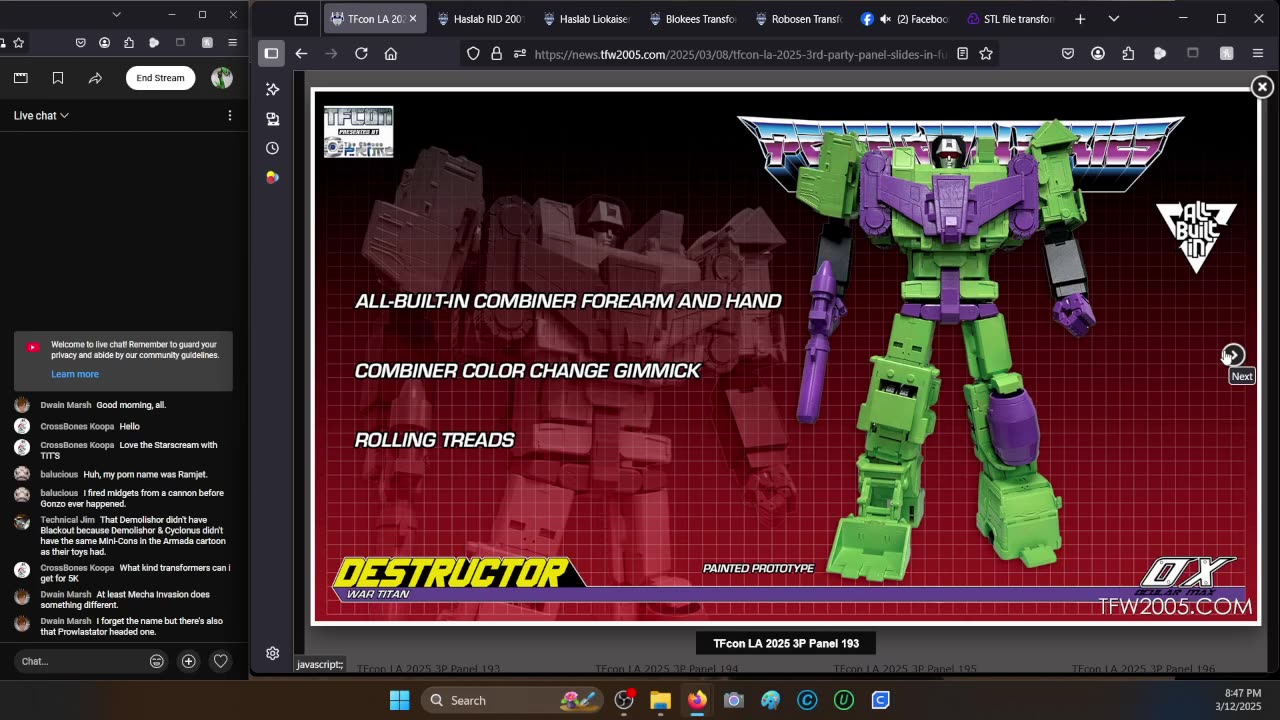Select balucious' Ramjet chat message

point(124,474)
